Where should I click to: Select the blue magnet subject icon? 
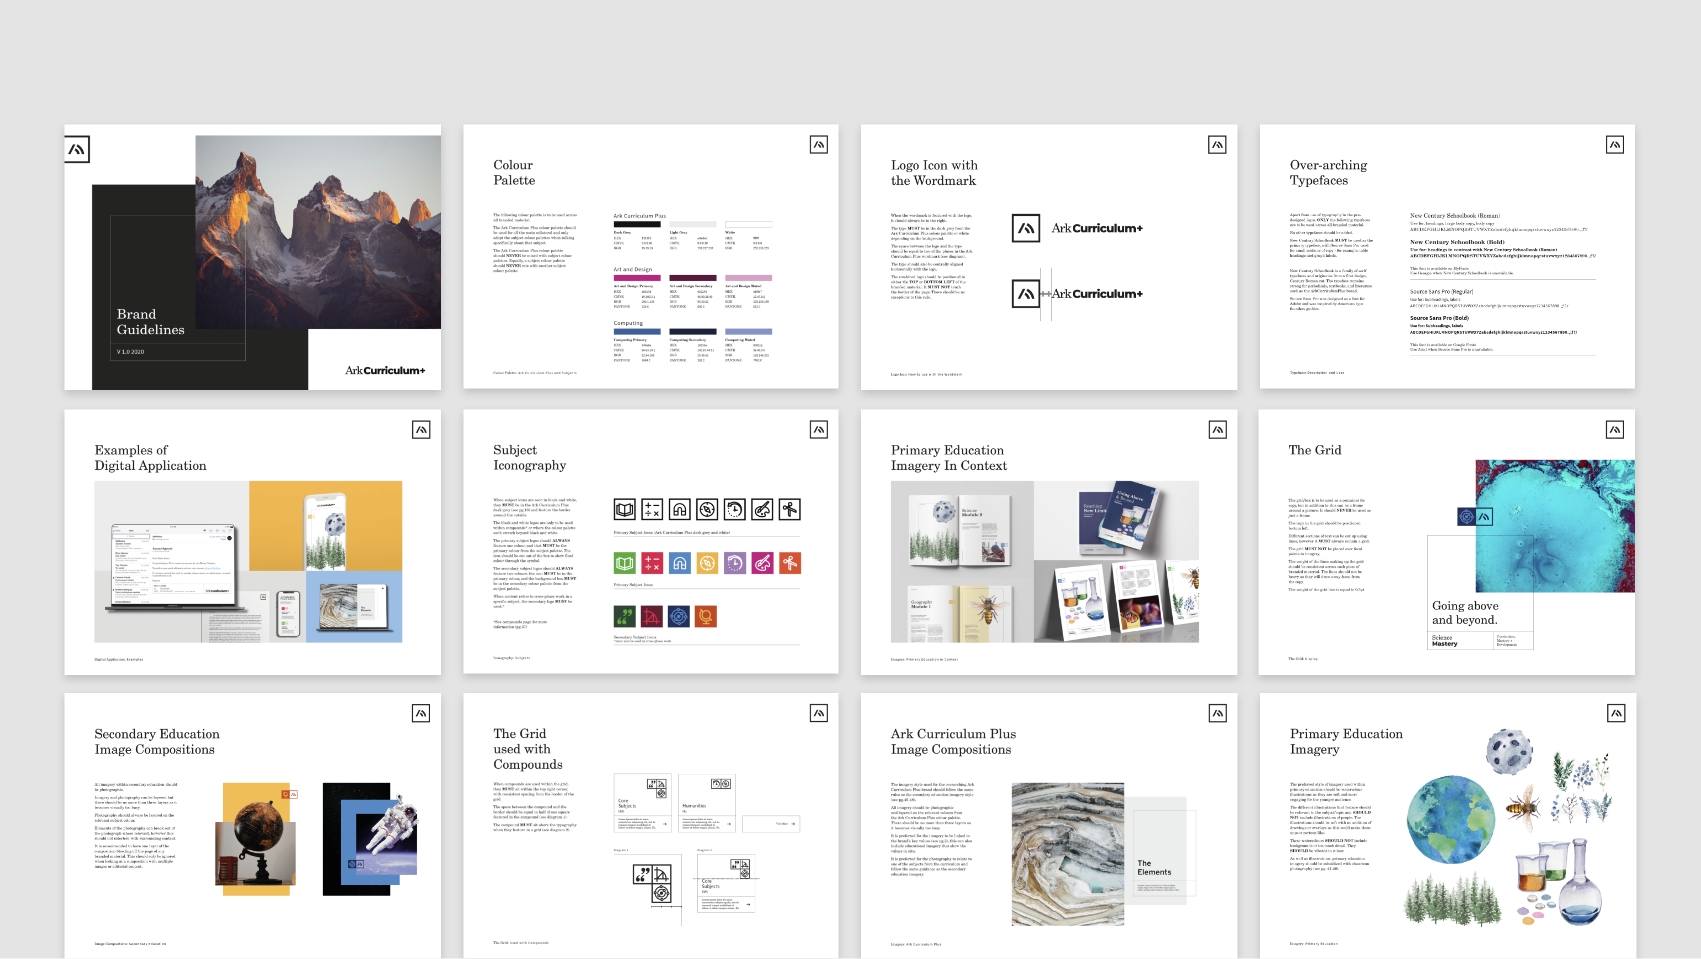(680, 564)
